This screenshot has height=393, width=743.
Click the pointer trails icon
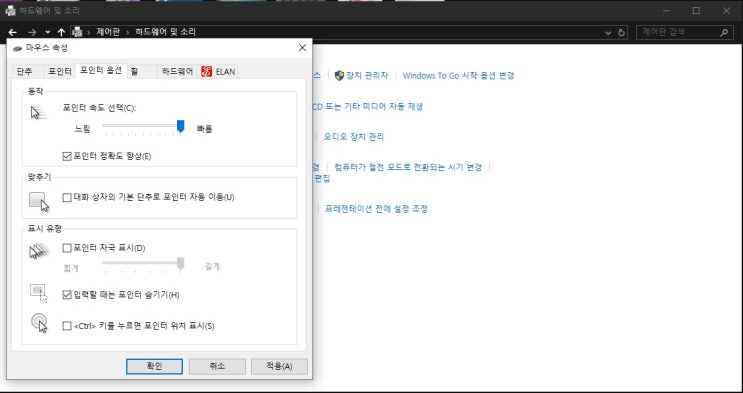(39, 251)
